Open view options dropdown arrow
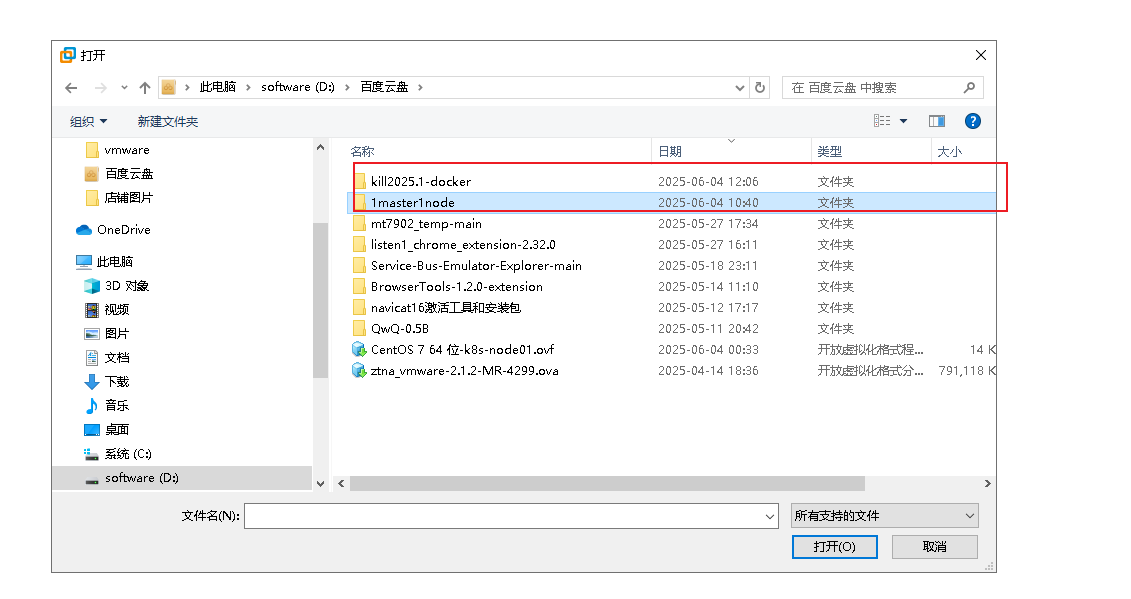This screenshot has width=1131, height=599. coord(903,121)
